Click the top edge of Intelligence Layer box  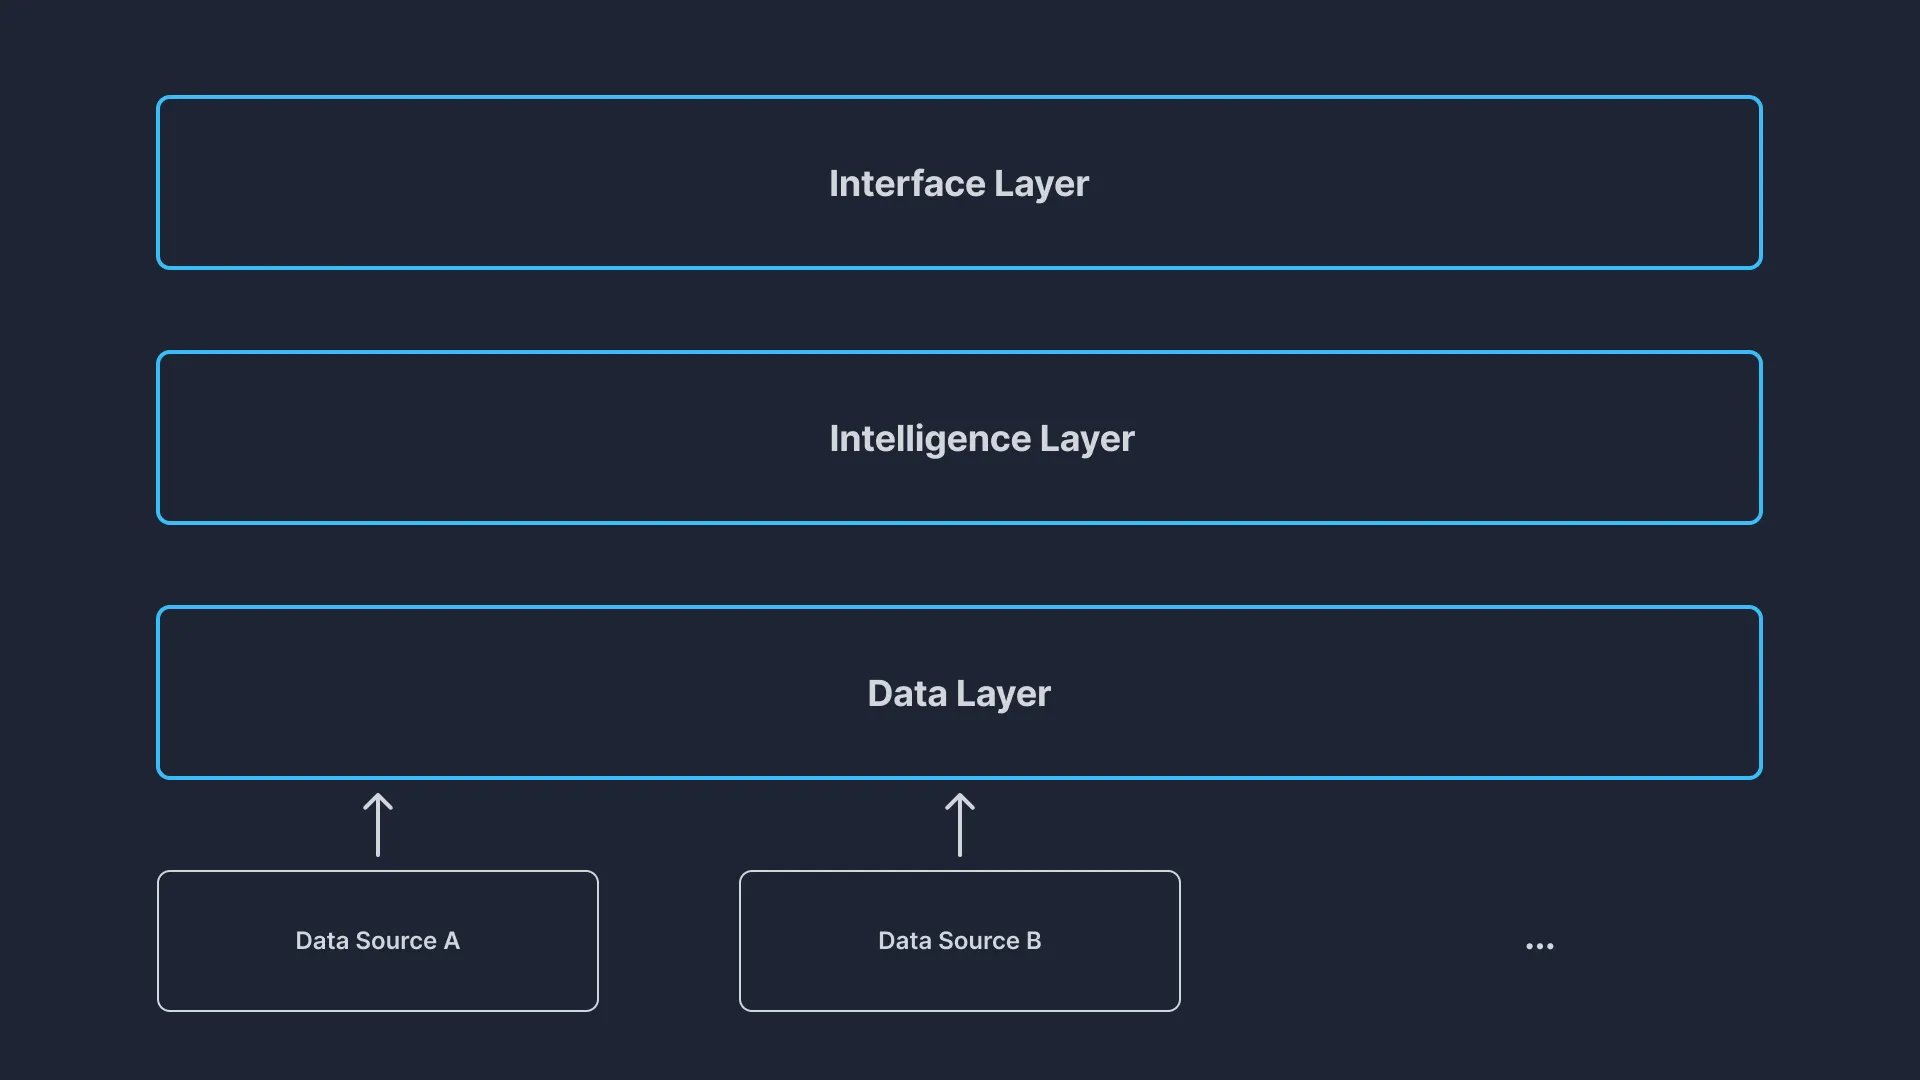(958, 353)
